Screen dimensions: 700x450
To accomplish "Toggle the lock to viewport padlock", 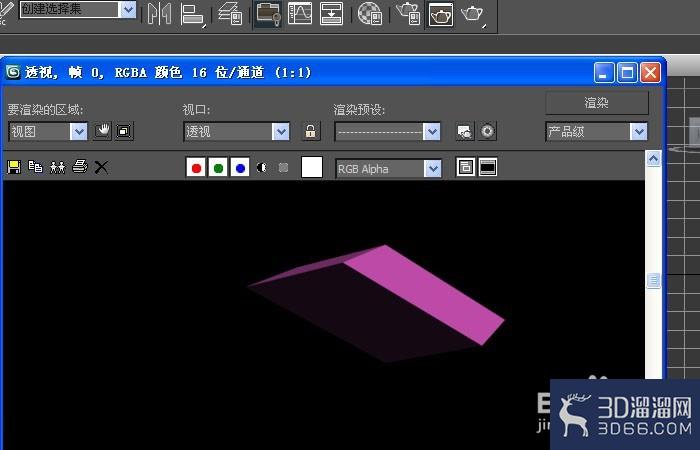I will coord(311,131).
